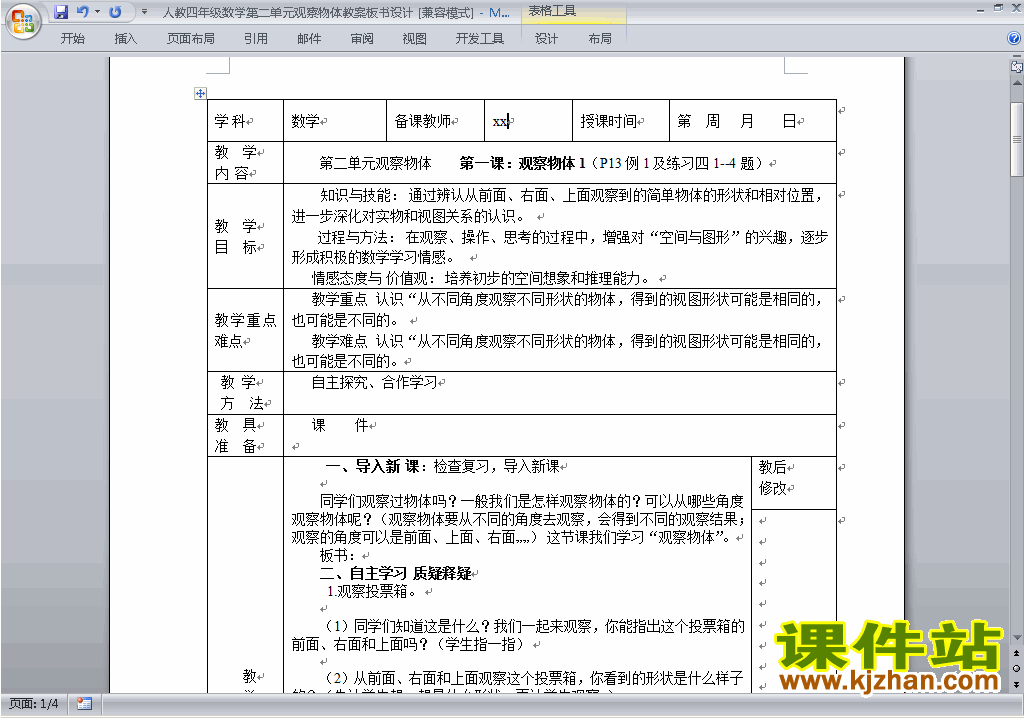Restore down the Word window
Screen dimensions: 1024x718
[x=998, y=9]
